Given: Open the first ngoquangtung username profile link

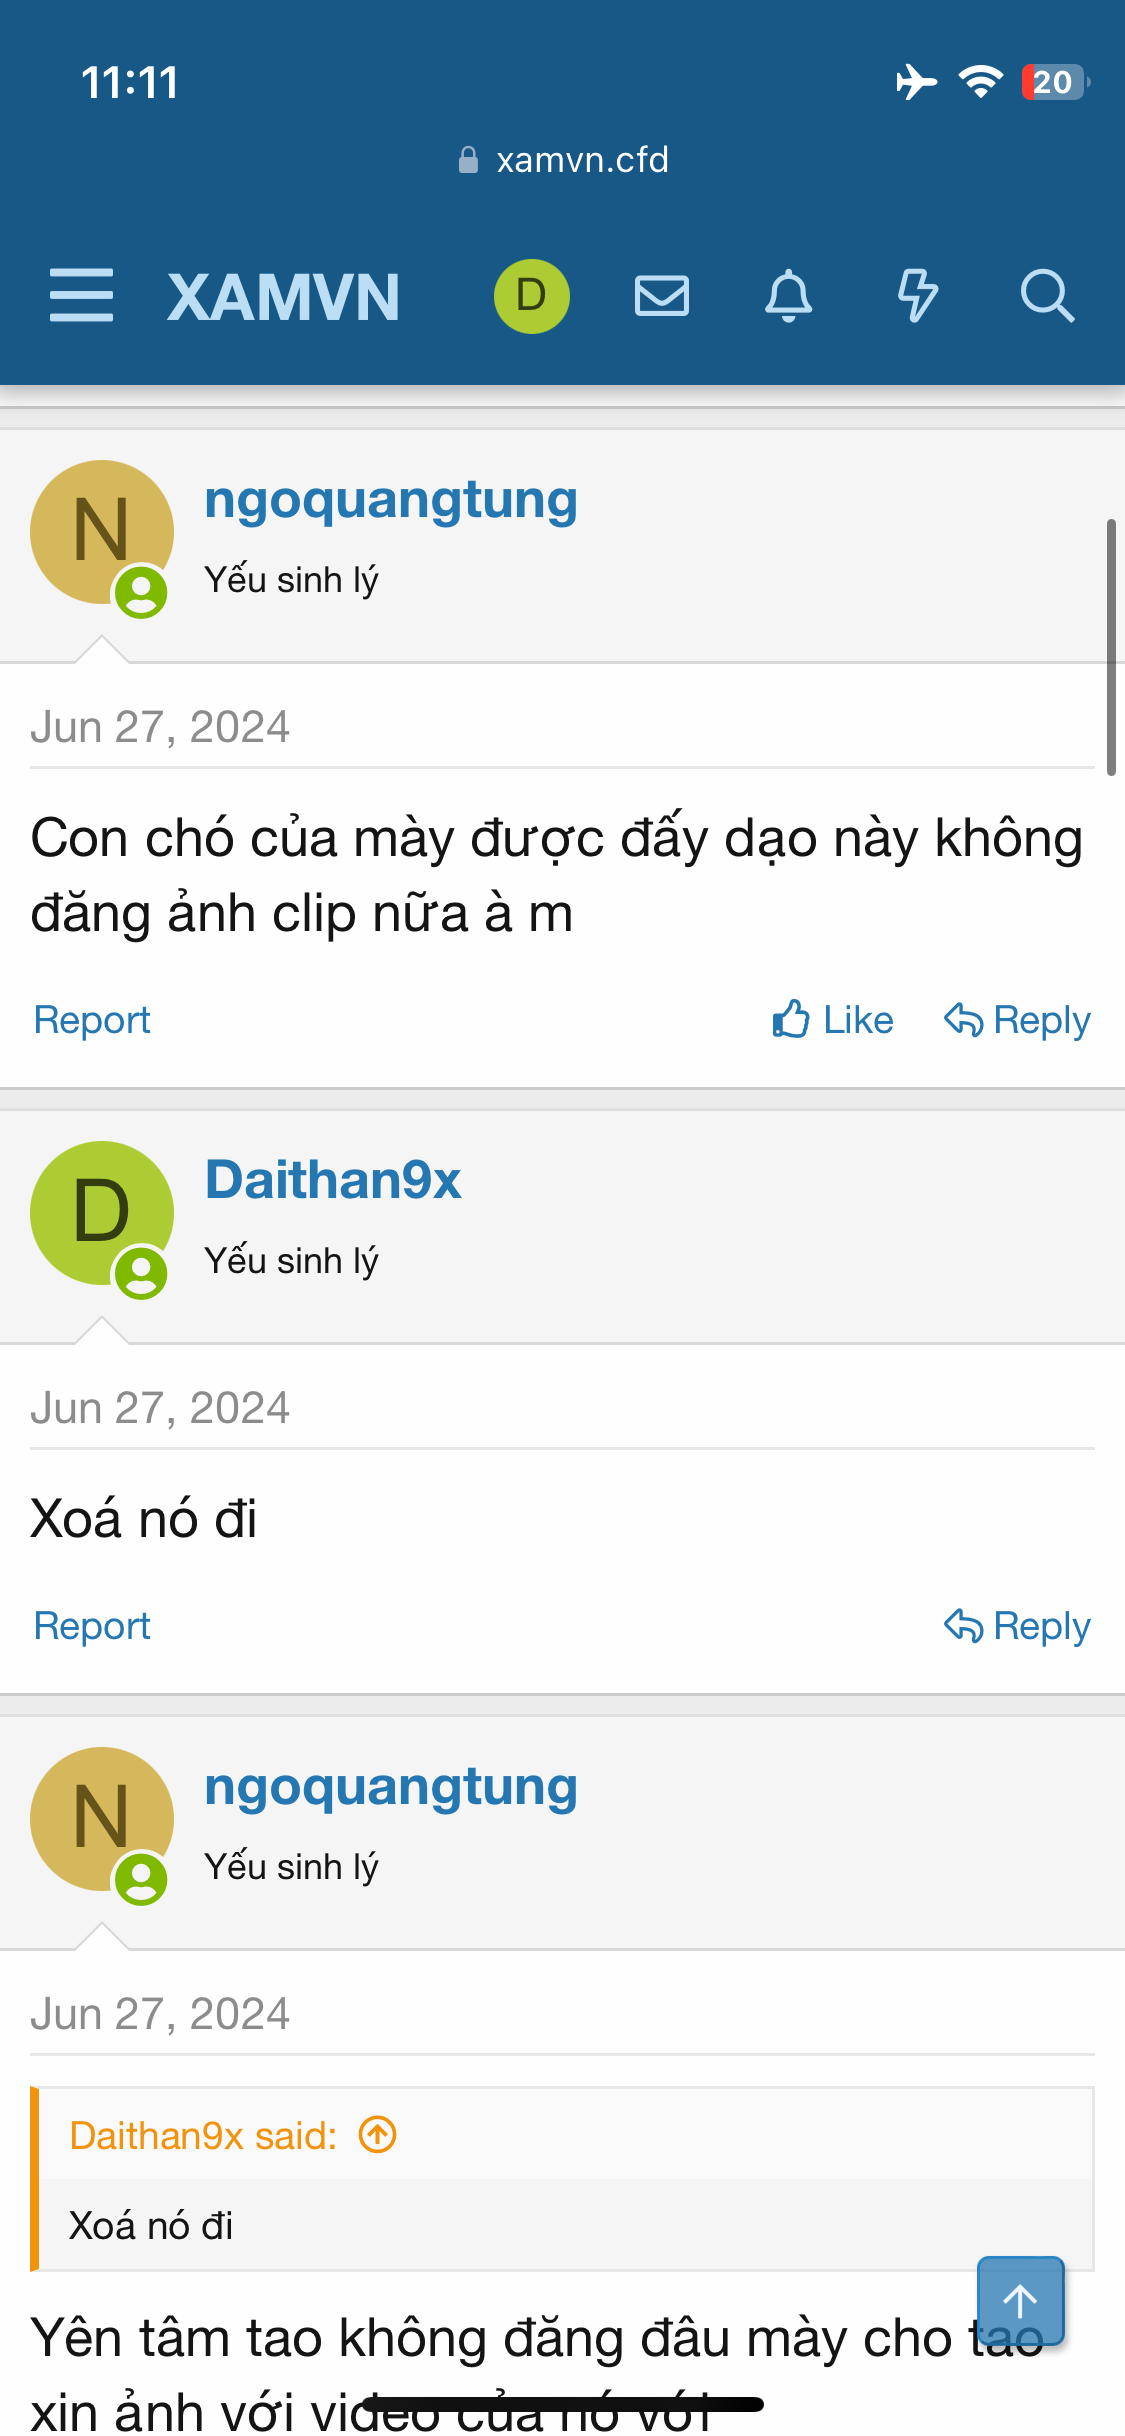Looking at the screenshot, I should [391, 499].
